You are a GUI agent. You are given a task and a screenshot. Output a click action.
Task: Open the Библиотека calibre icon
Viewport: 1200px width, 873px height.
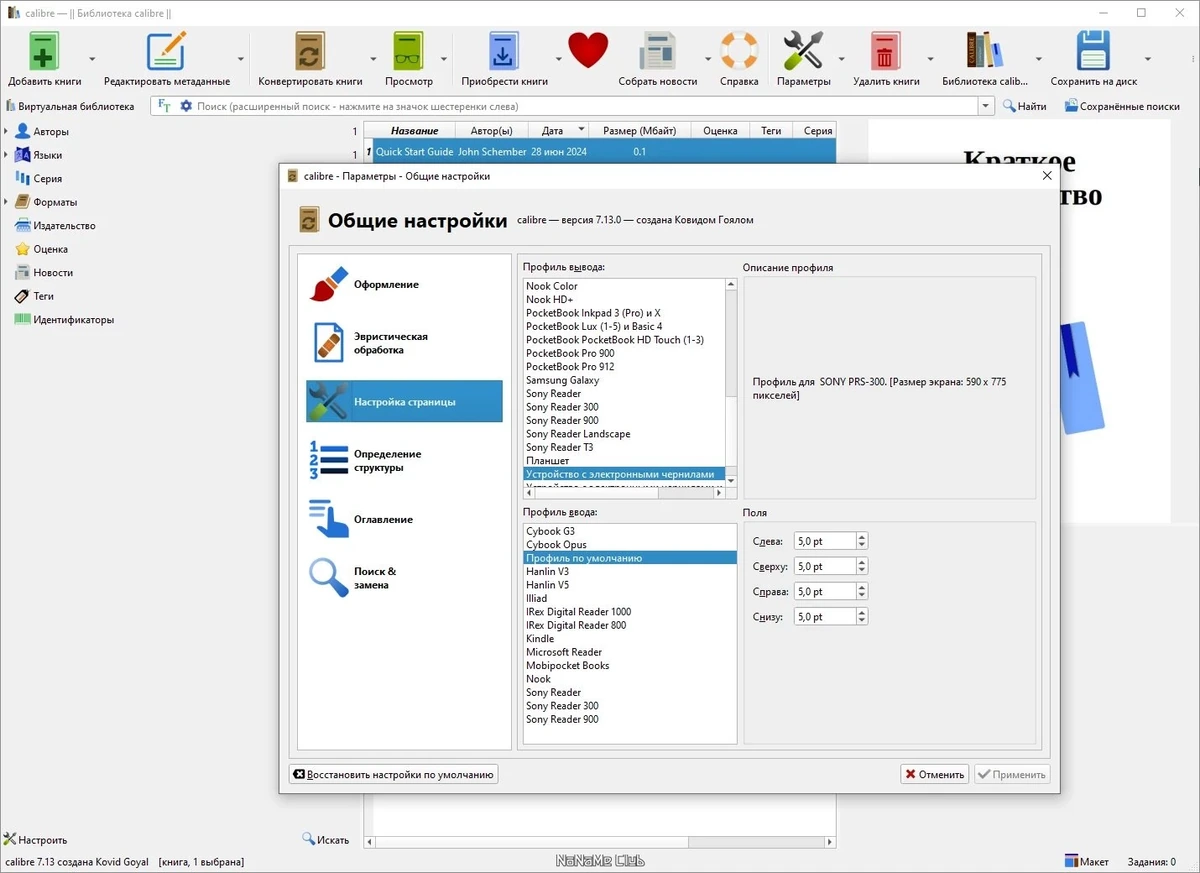pyautogui.click(x=984, y=52)
